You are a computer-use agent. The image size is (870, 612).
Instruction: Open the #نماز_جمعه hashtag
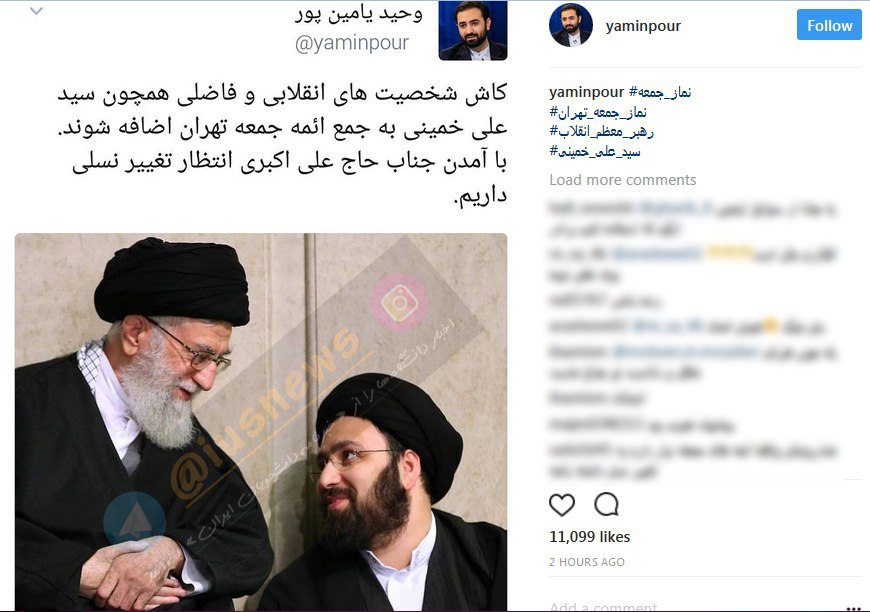coord(660,92)
